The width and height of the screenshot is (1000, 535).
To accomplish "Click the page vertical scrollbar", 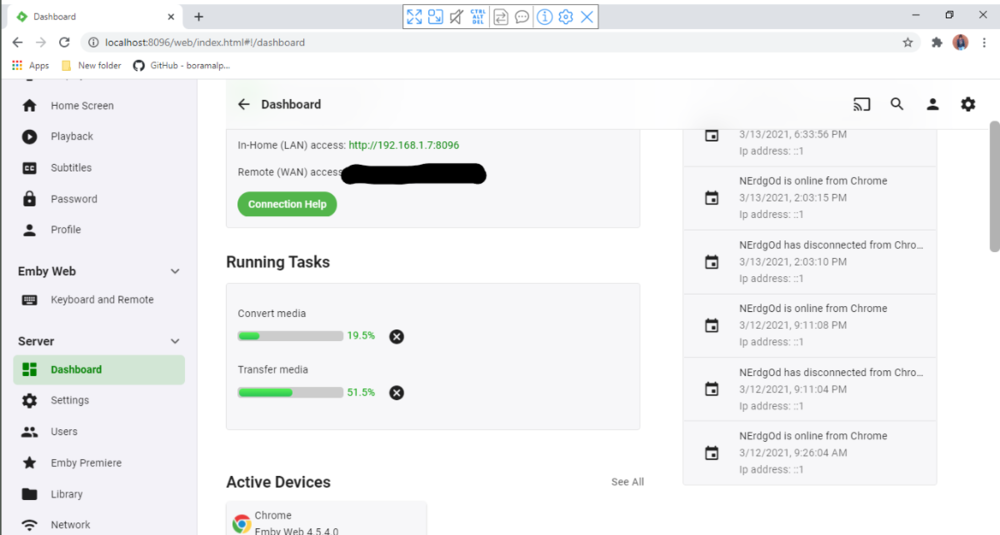I will [x=994, y=186].
